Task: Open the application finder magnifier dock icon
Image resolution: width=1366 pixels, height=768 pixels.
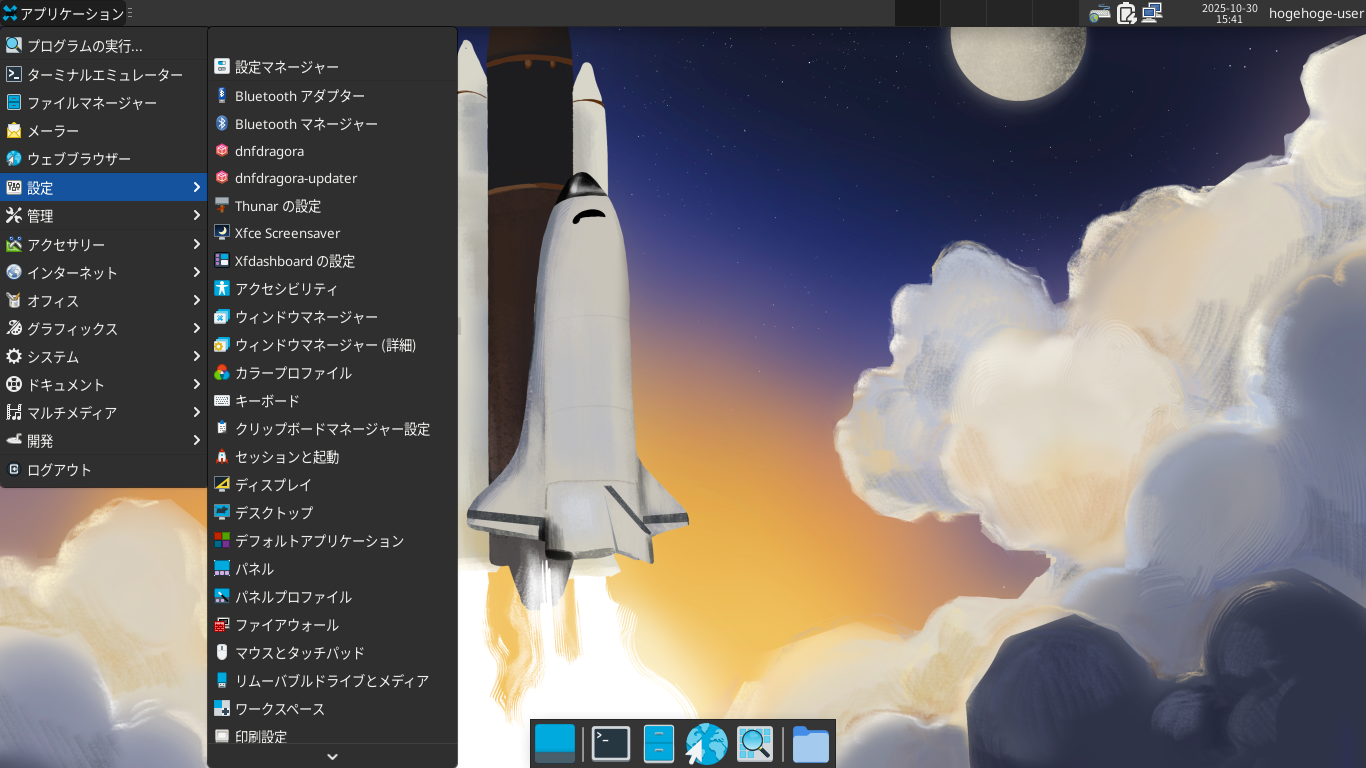Action: coord(755,744)
